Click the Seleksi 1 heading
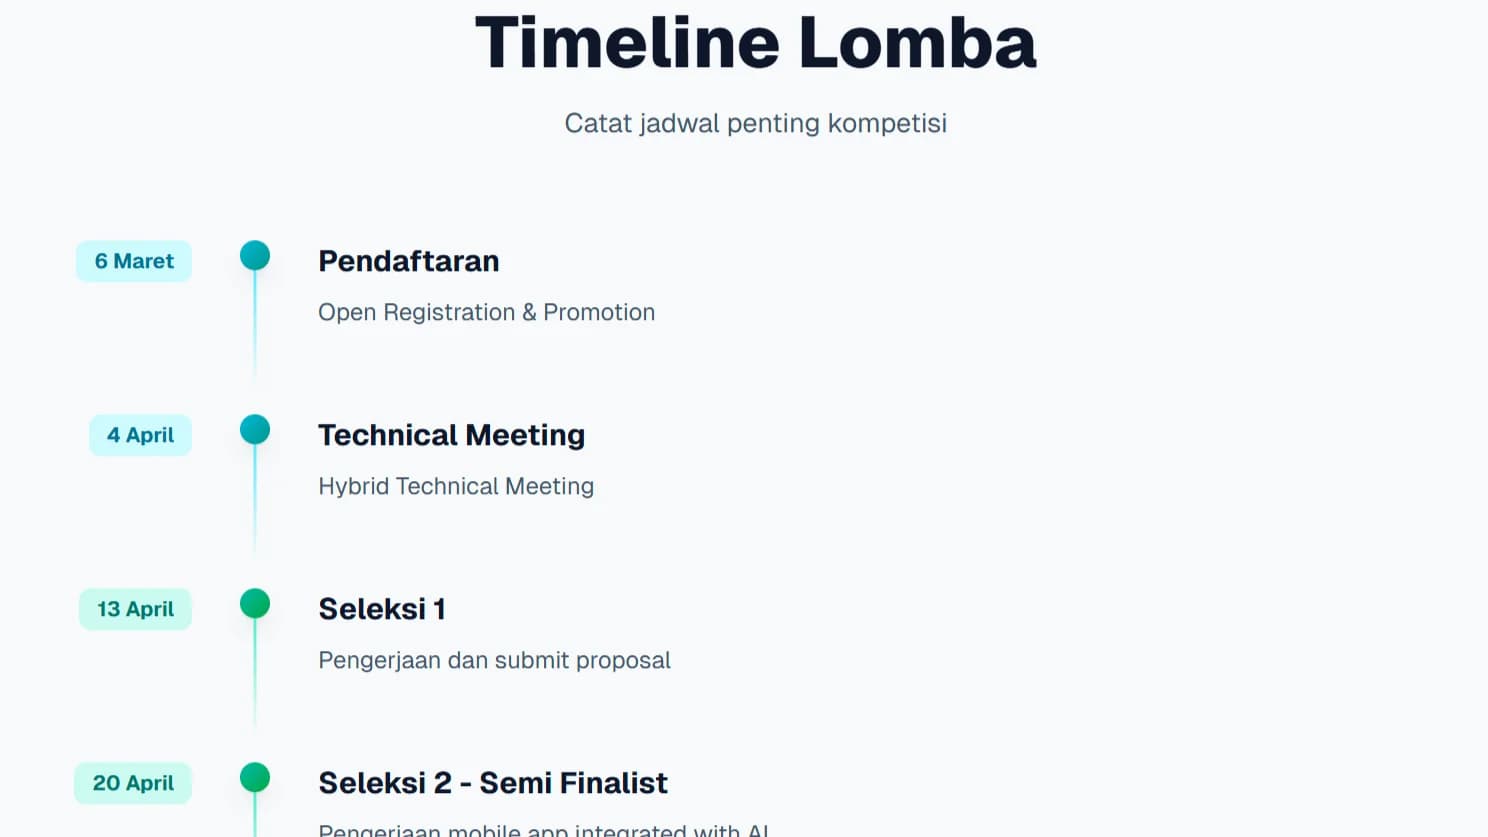The width and height of the screenshot is (1488, 837). tap(381, 609)
